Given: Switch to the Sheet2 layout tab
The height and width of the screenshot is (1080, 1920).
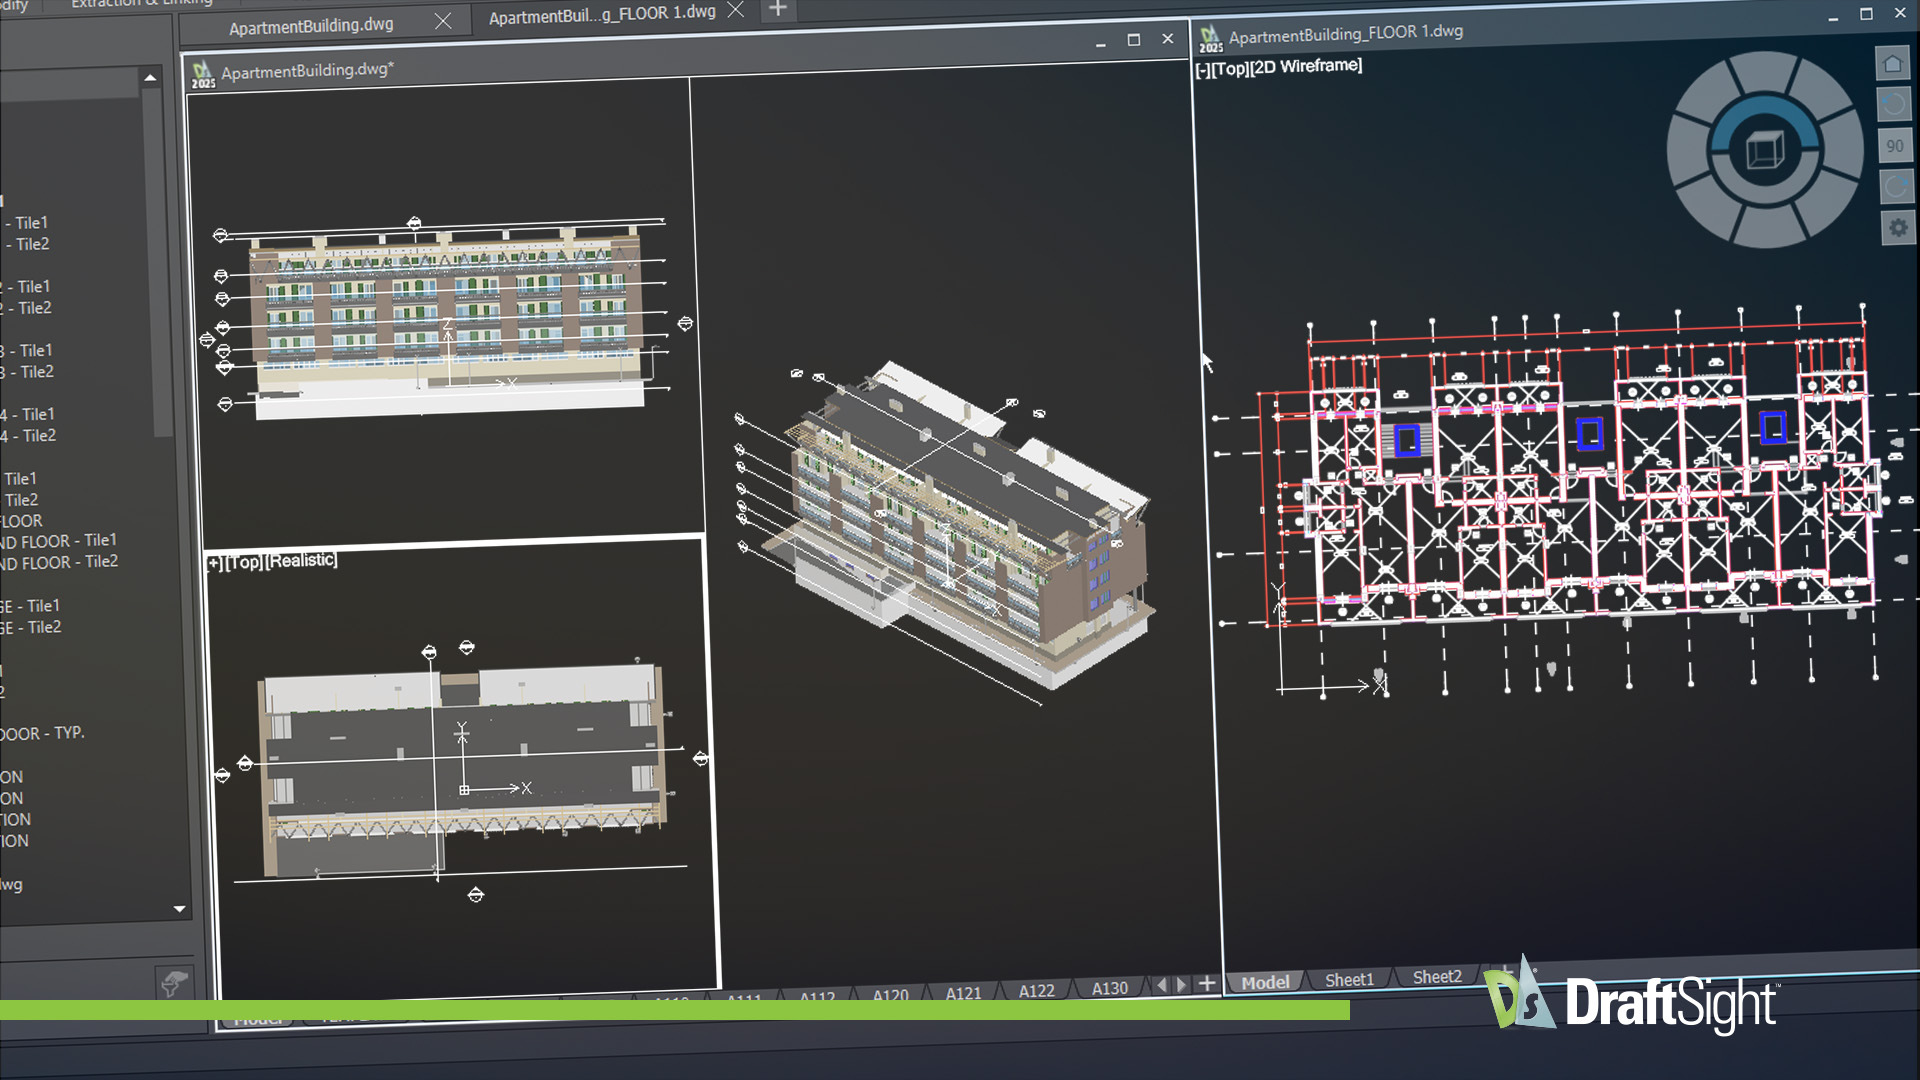Looking at the screenshot, I should [1437, 978].
